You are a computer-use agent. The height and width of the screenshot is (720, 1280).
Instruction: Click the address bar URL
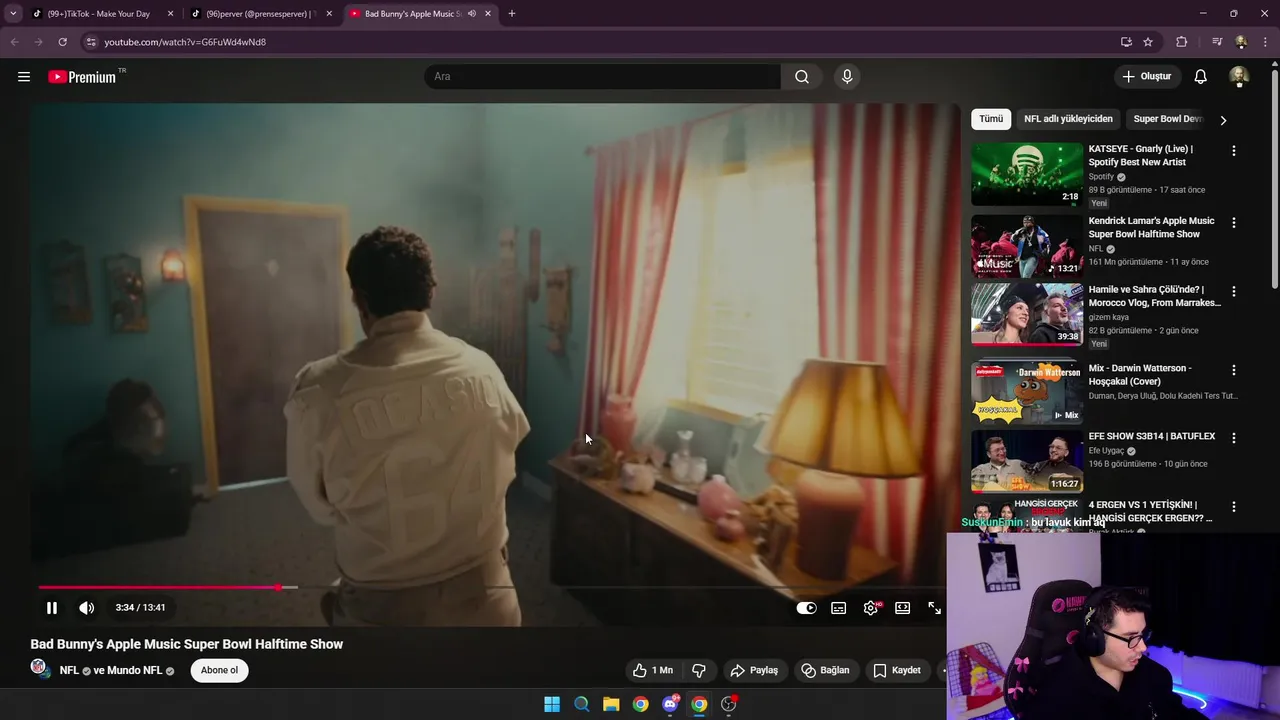(185, 42)
